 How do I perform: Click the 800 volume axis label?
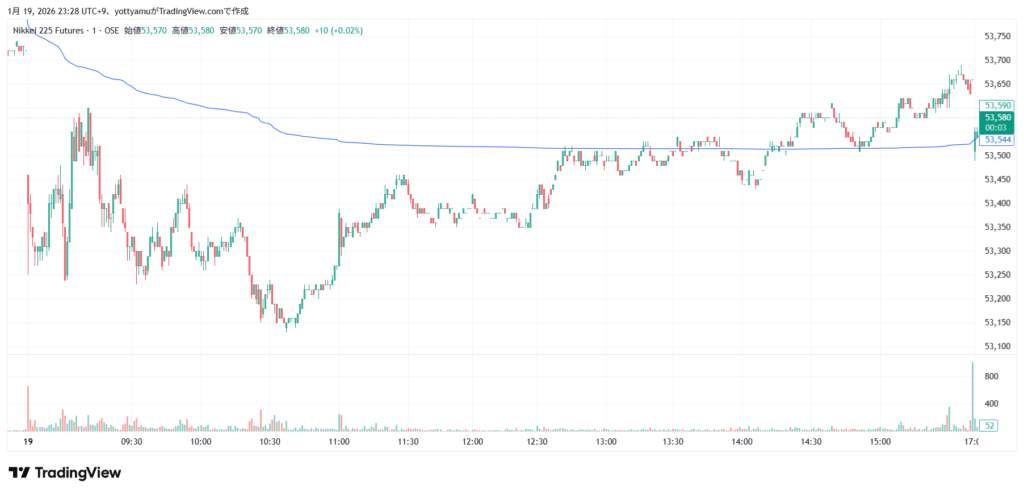(992, 376)
